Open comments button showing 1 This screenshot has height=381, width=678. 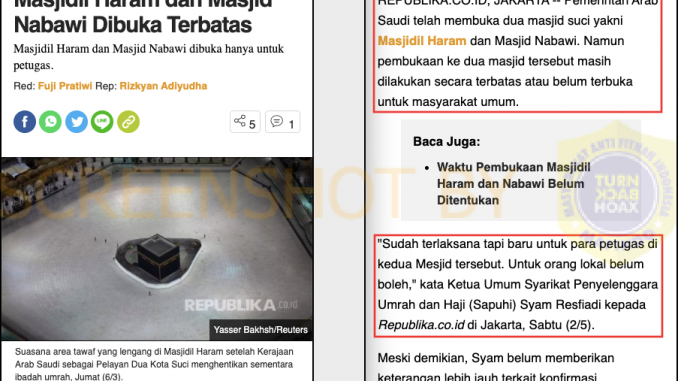coord(282,122)
